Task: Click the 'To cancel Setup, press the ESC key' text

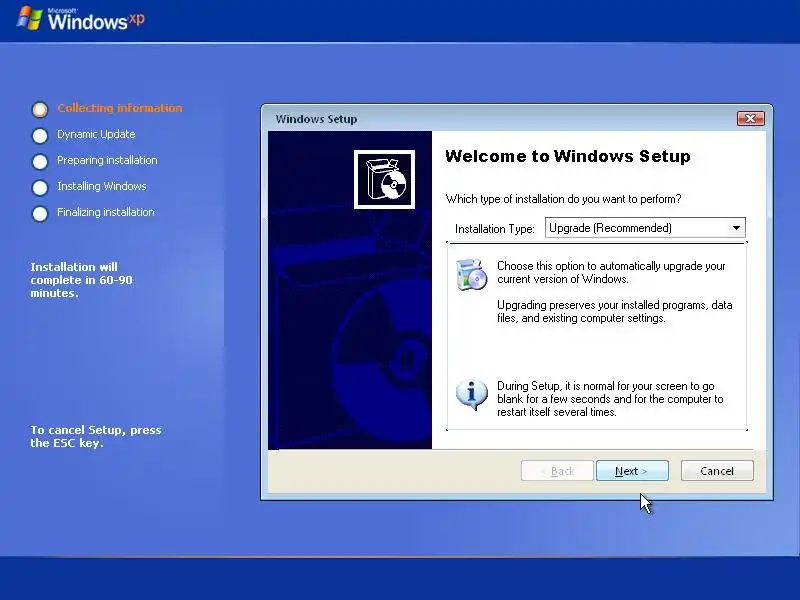Action: [x=95, y=436]
